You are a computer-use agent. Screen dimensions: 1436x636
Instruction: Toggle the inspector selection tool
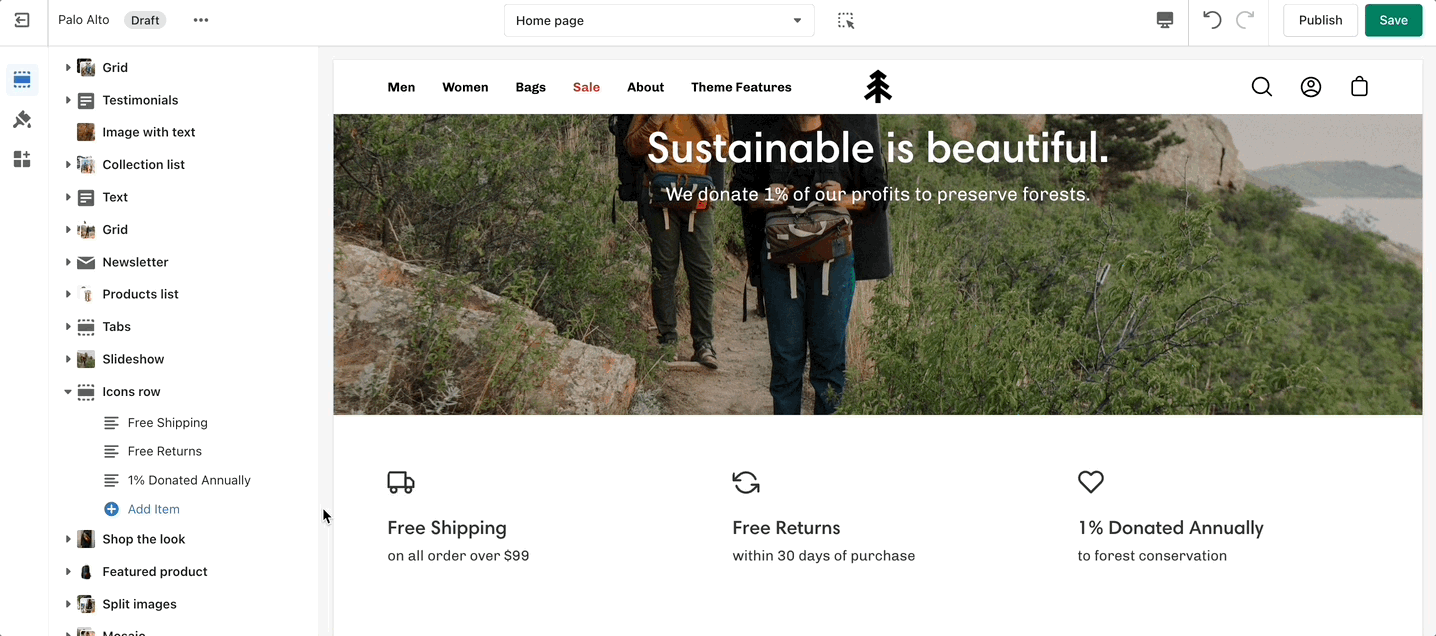(846, 20)
